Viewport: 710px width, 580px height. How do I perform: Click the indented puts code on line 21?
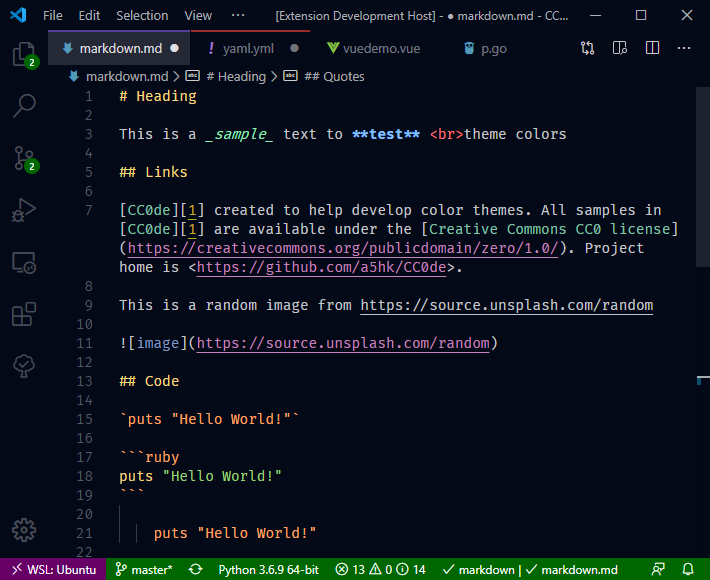(x=235, y=533)
